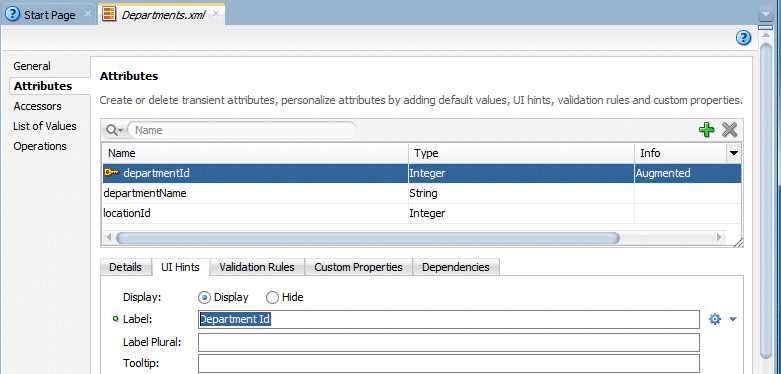The image size is (781, 374).
Task: Click the String type cell of departmentName
Action: [521, 193]
